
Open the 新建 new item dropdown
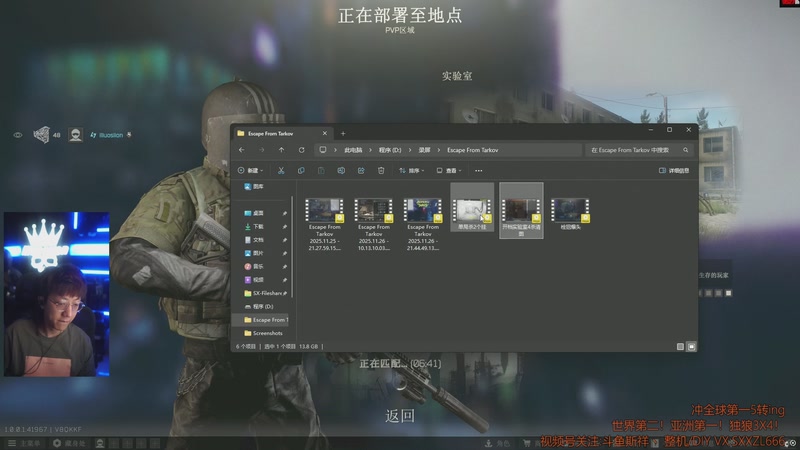click(251, 170)
